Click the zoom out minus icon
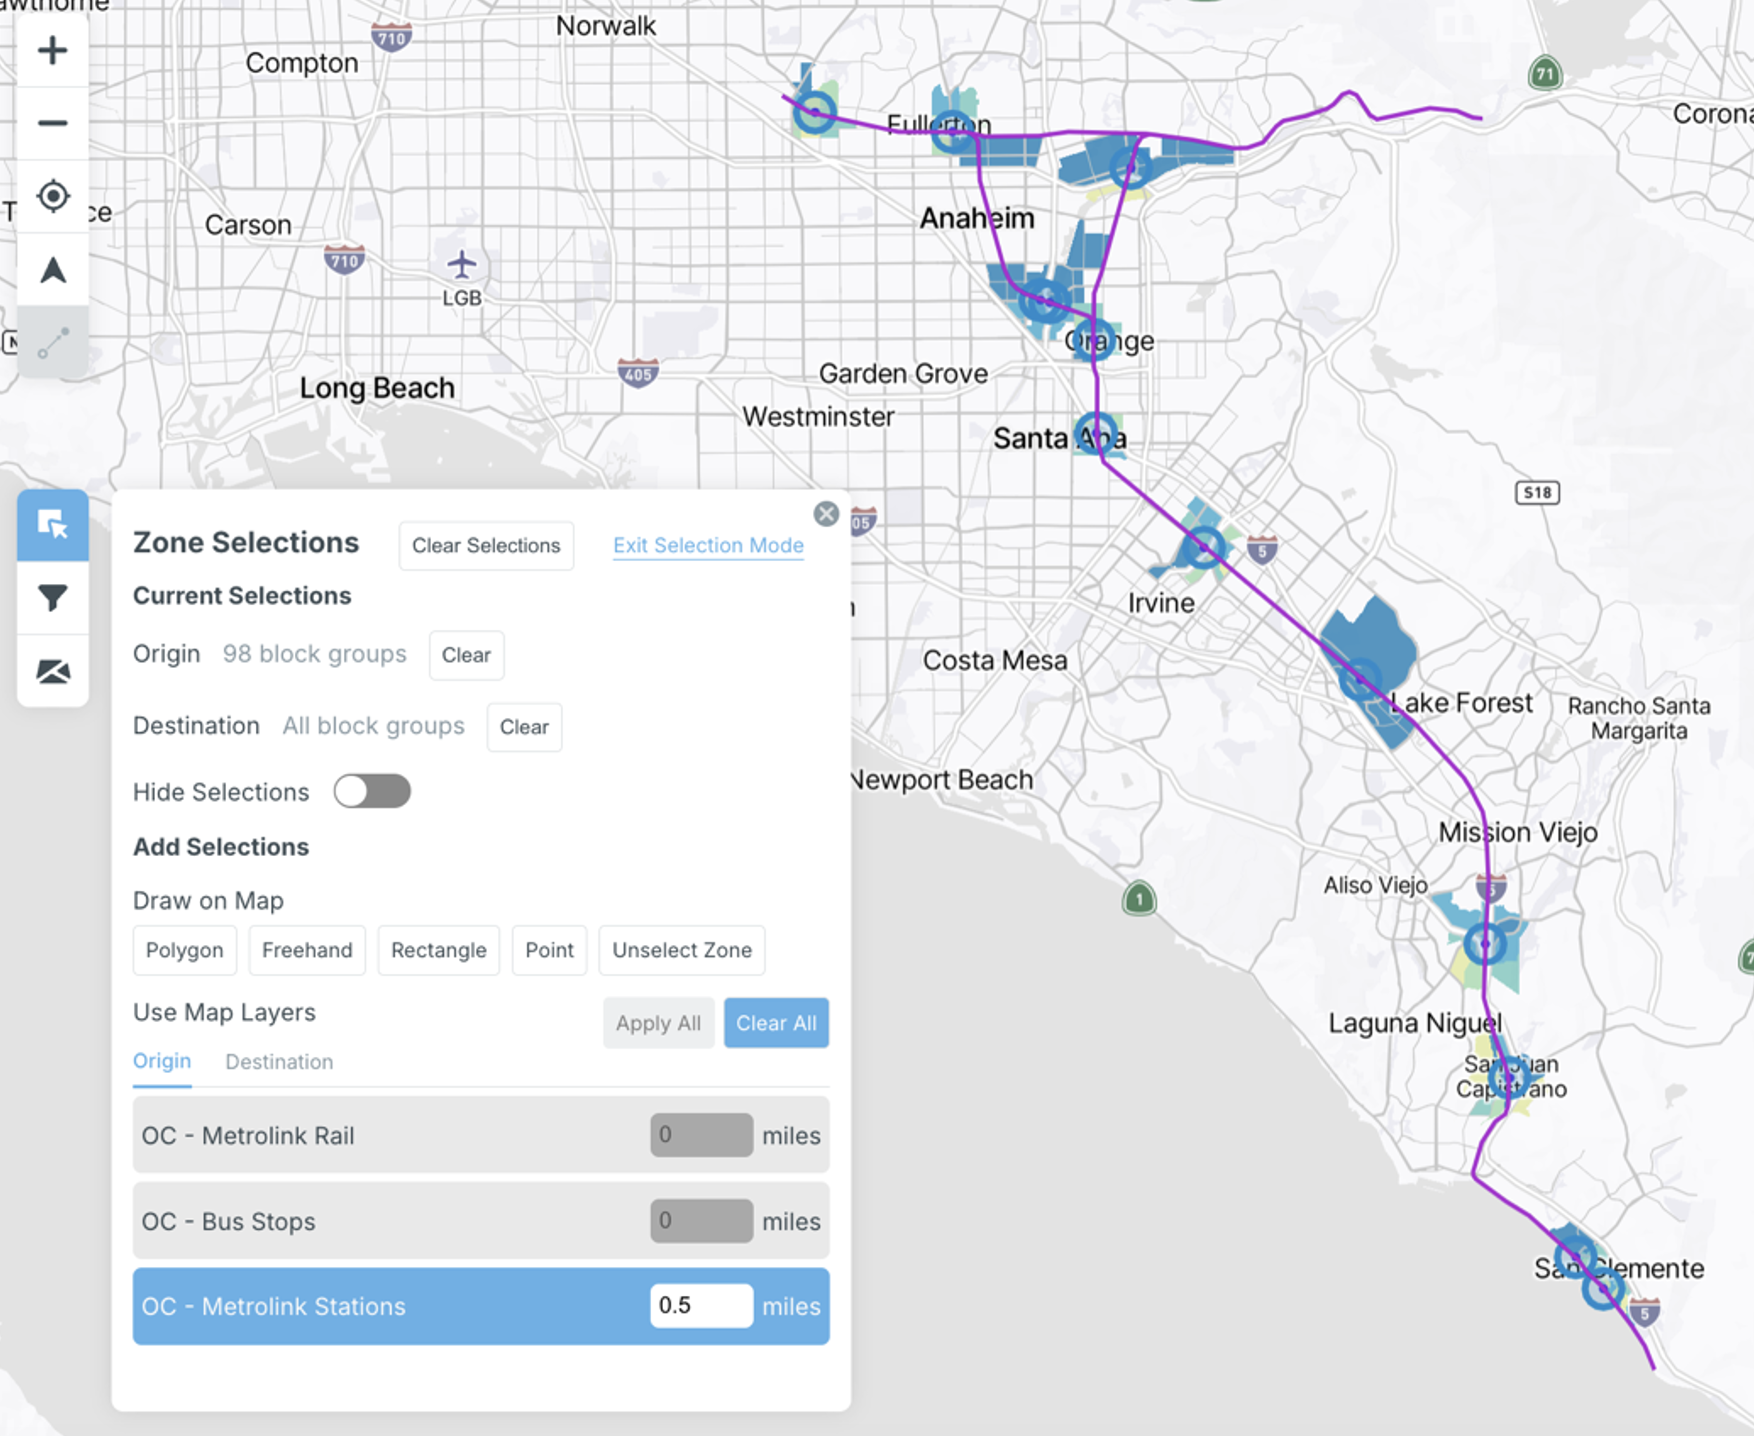 tap(52, 123)
